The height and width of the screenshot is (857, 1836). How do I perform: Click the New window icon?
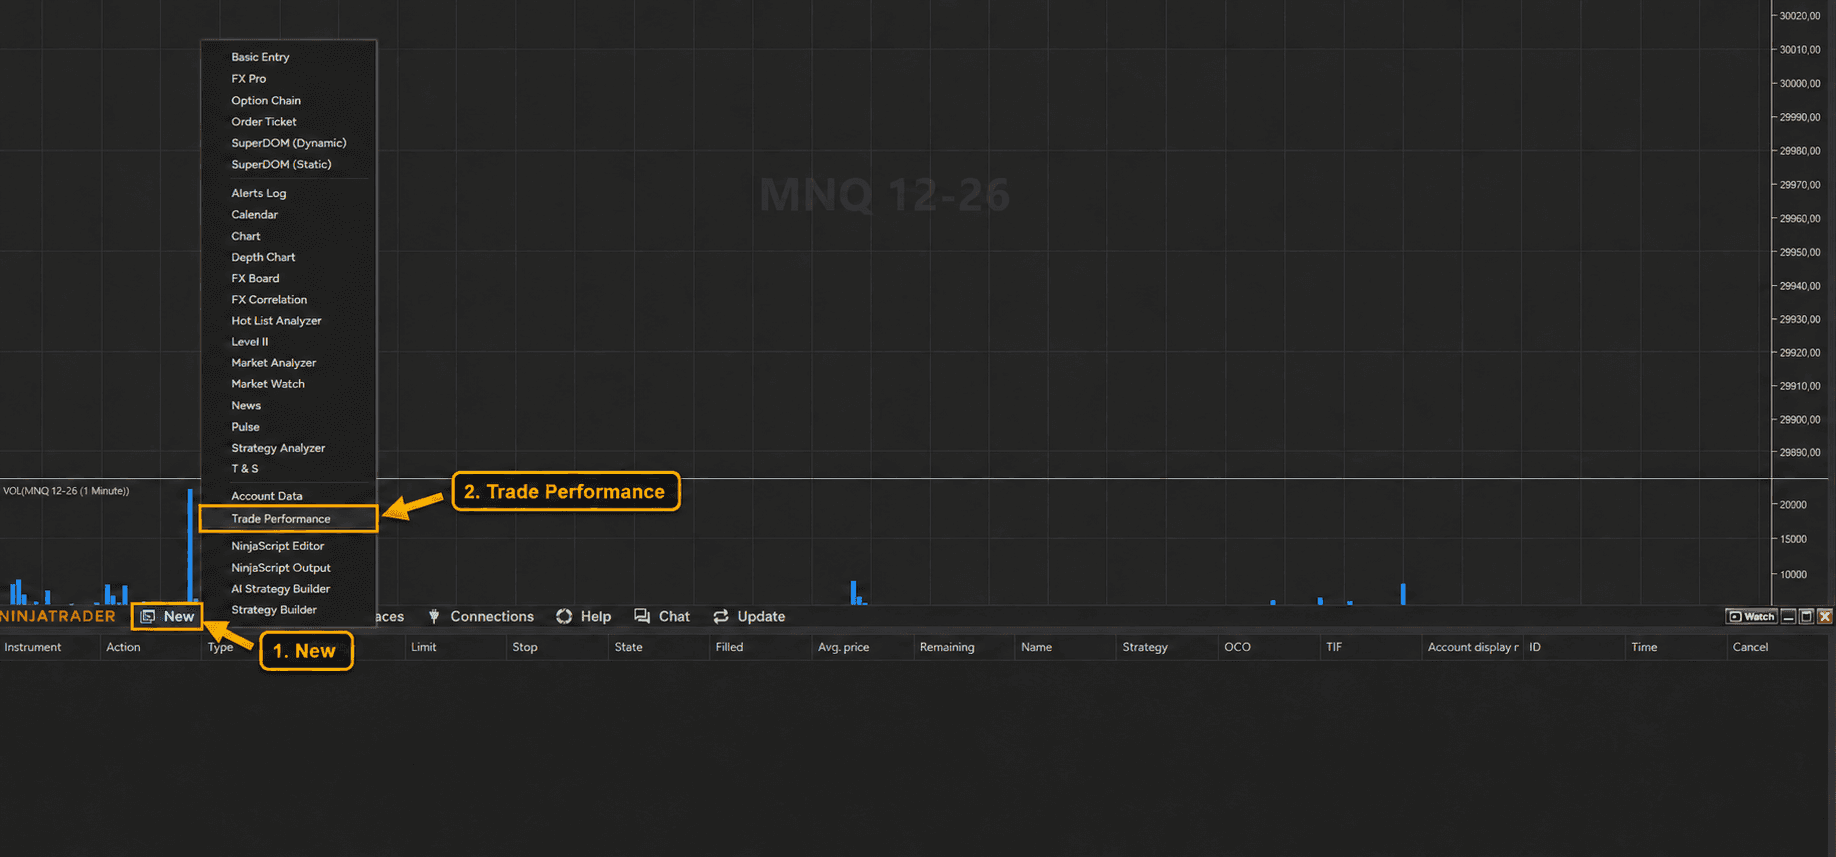pos(148,616)
